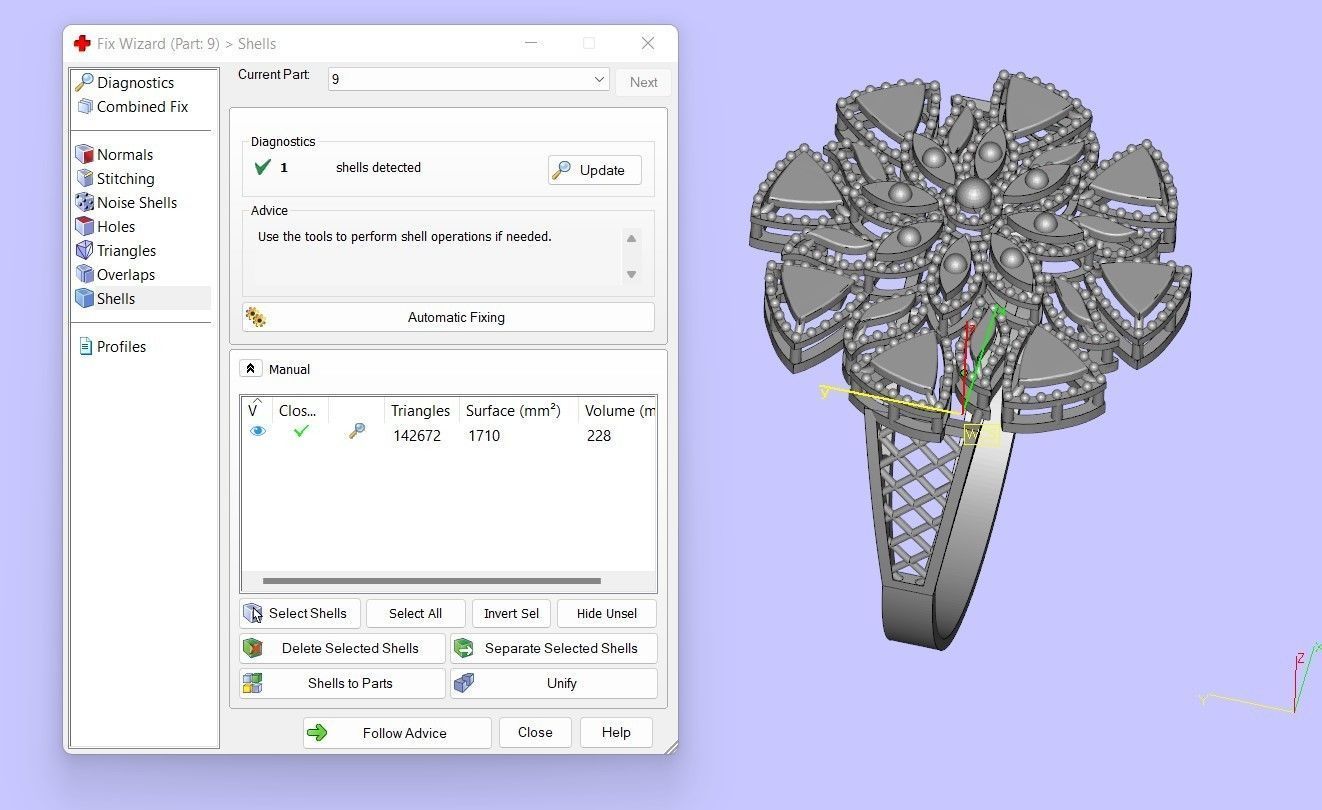Viewport: 1322px width, 810px height.
Task: Click the Fix Wizard red cross icon
Action: click(x=82, y=43)
